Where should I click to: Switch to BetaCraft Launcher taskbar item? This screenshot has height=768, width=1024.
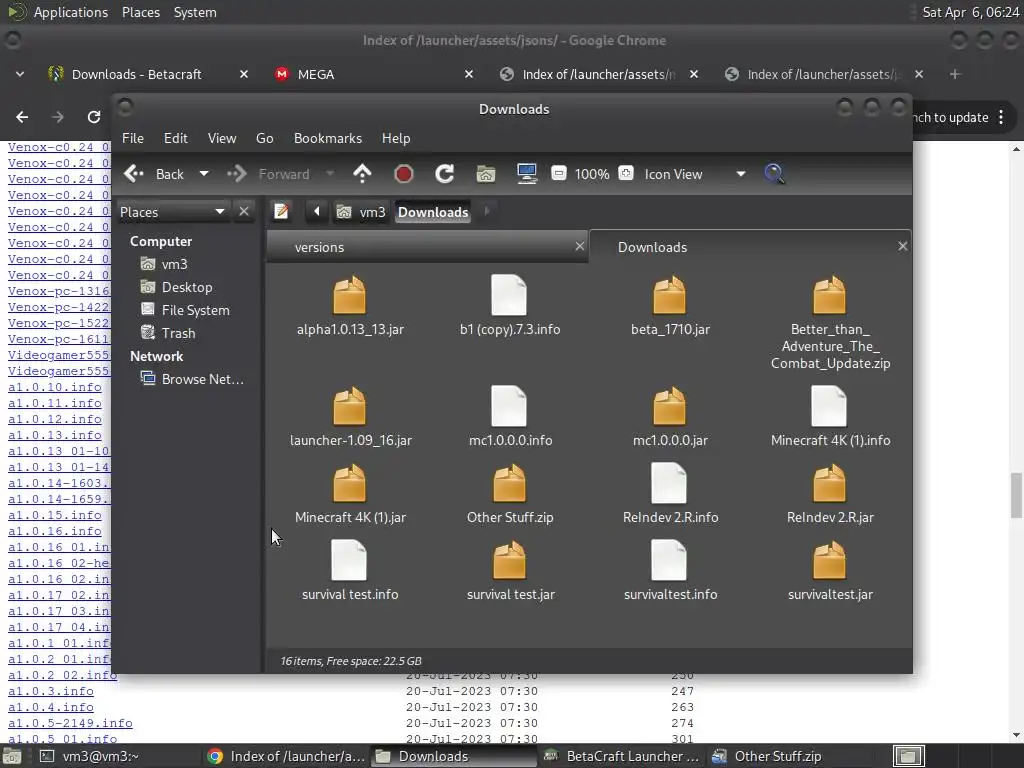tap(621, 756)
